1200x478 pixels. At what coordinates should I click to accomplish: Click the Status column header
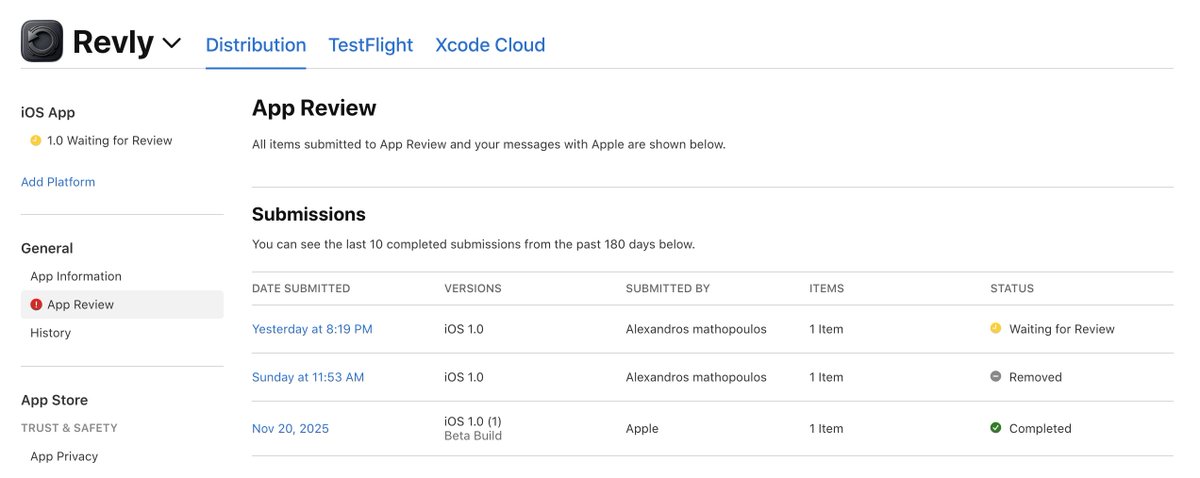click(x=1012, y=288)
